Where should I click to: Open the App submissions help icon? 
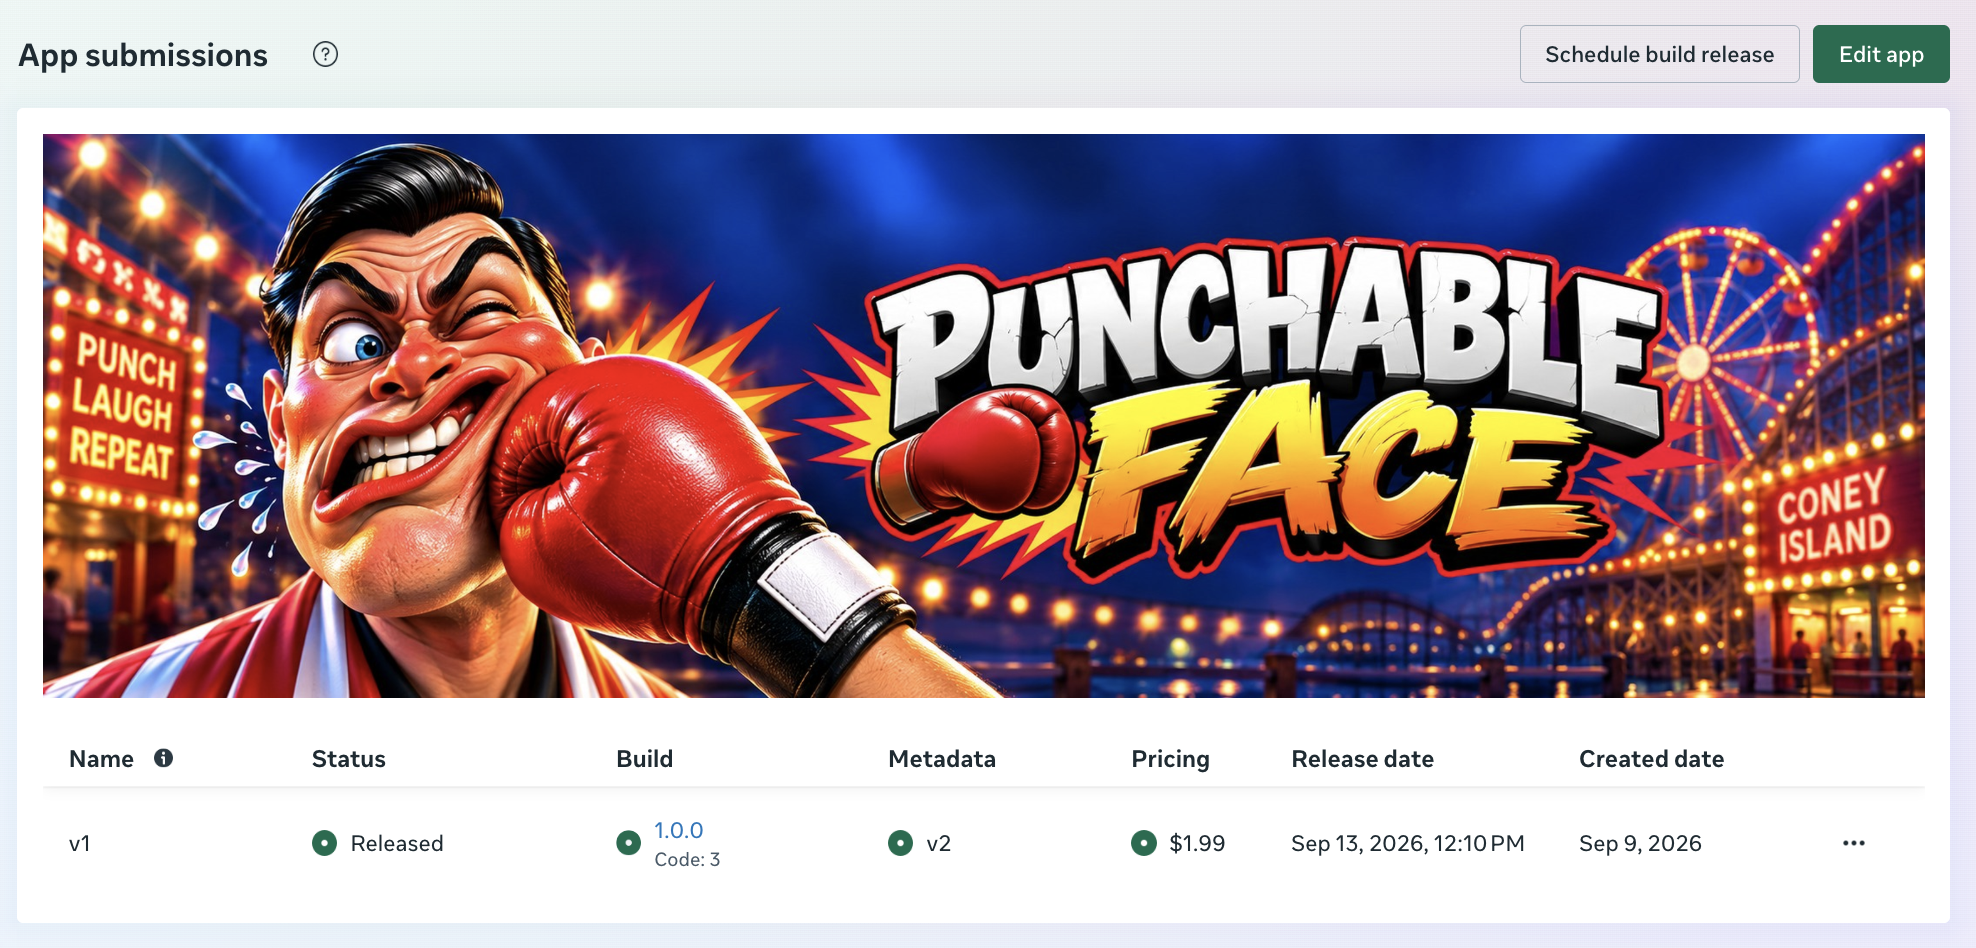pos(325,54)
